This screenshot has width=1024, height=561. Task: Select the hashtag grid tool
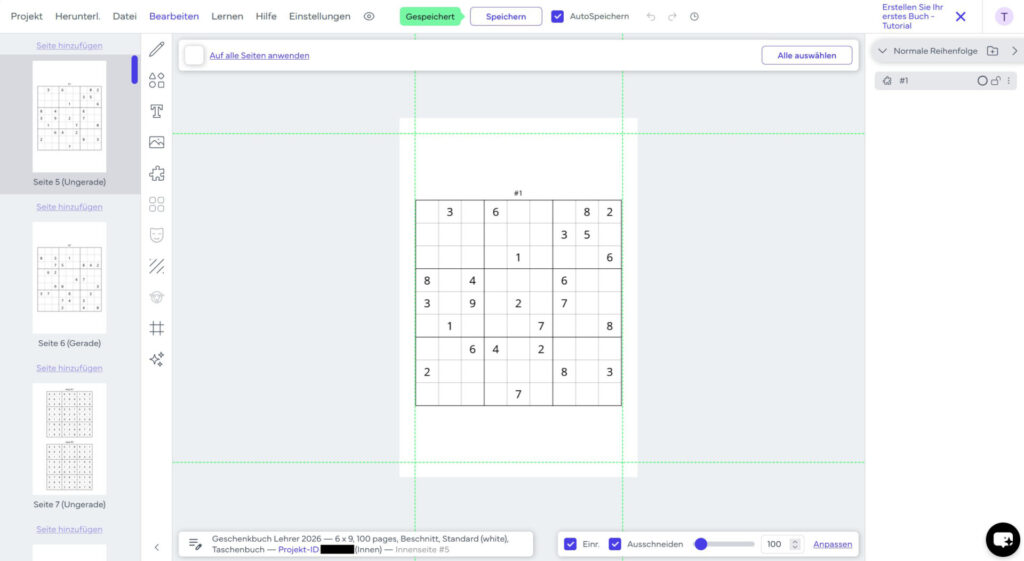pos(157,328)
